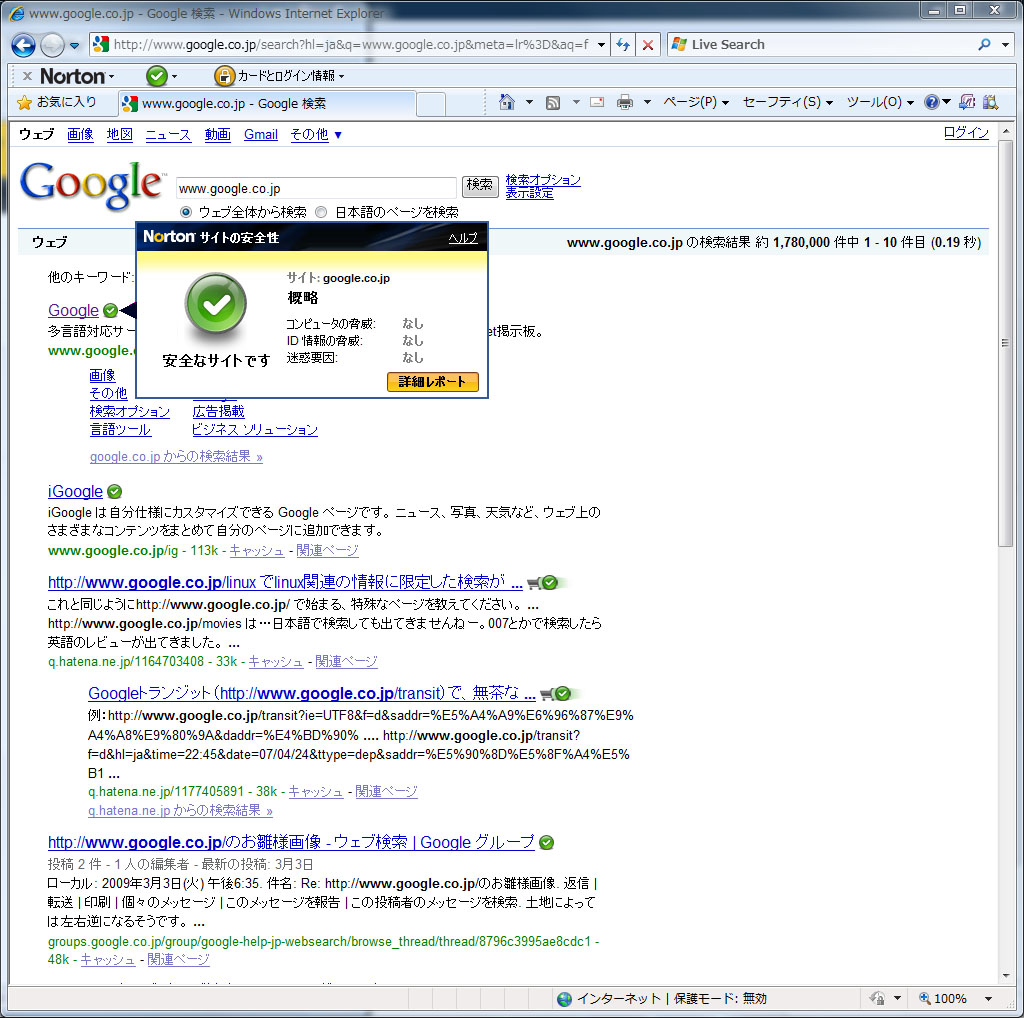
Task: Open the ニュース navigation link
Action: point(168,135)
